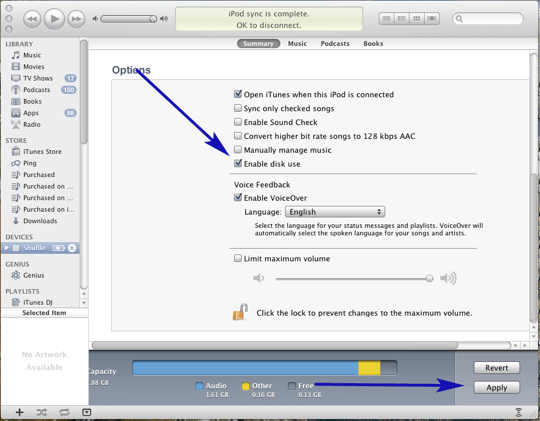Click the Play button

(54, 19)
